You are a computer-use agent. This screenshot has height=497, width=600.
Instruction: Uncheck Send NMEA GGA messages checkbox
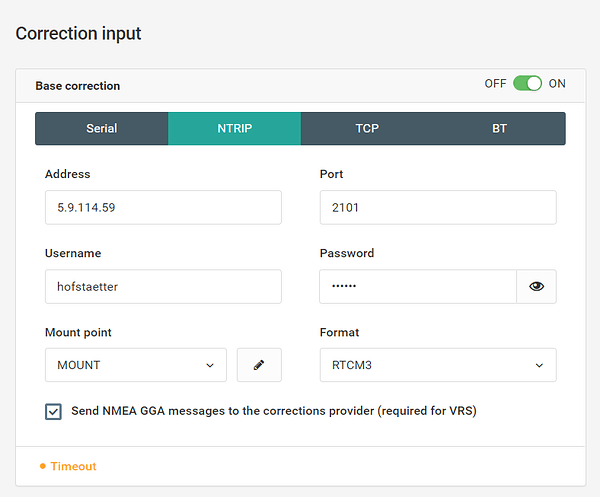tap(53, 412)
